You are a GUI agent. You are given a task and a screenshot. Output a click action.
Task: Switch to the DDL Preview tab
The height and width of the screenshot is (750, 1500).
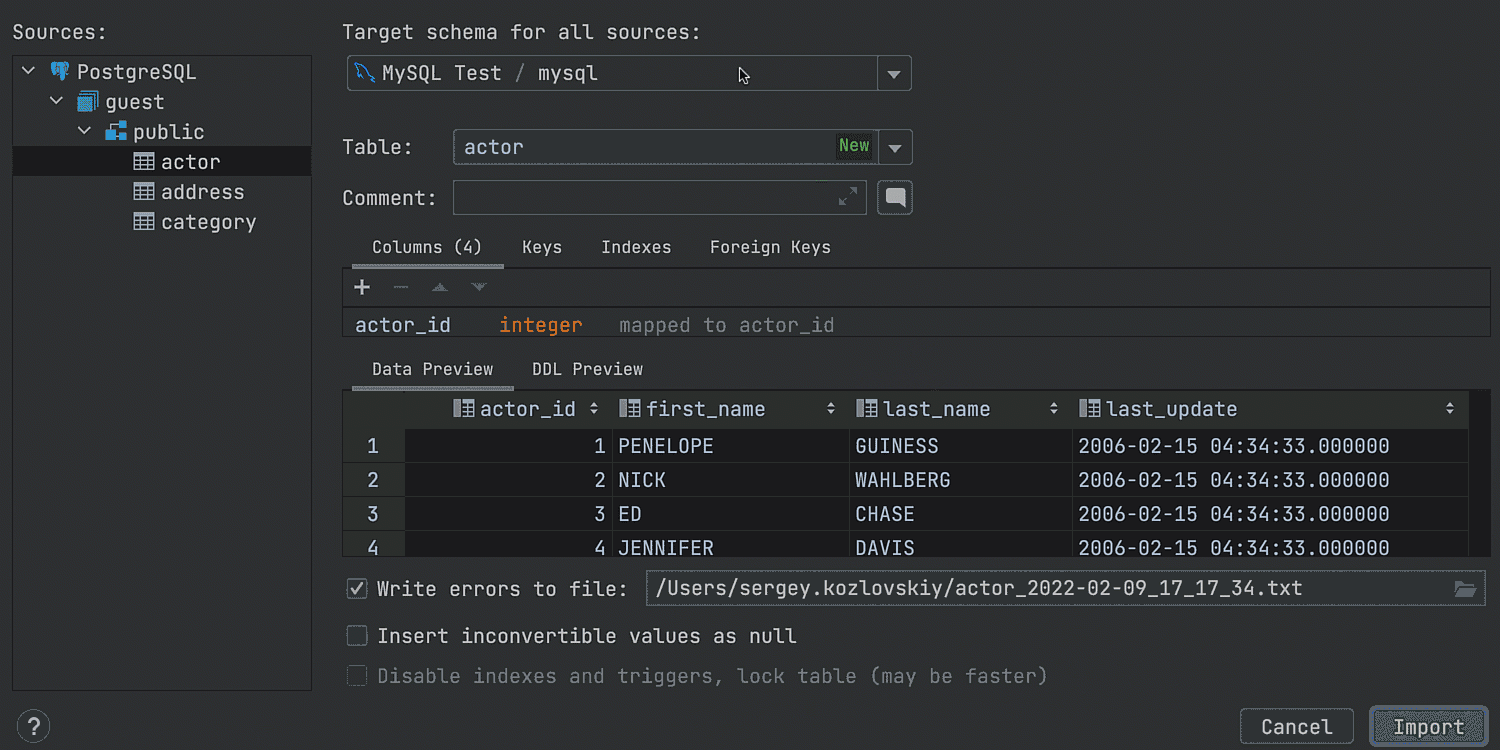tap(587, 369)
